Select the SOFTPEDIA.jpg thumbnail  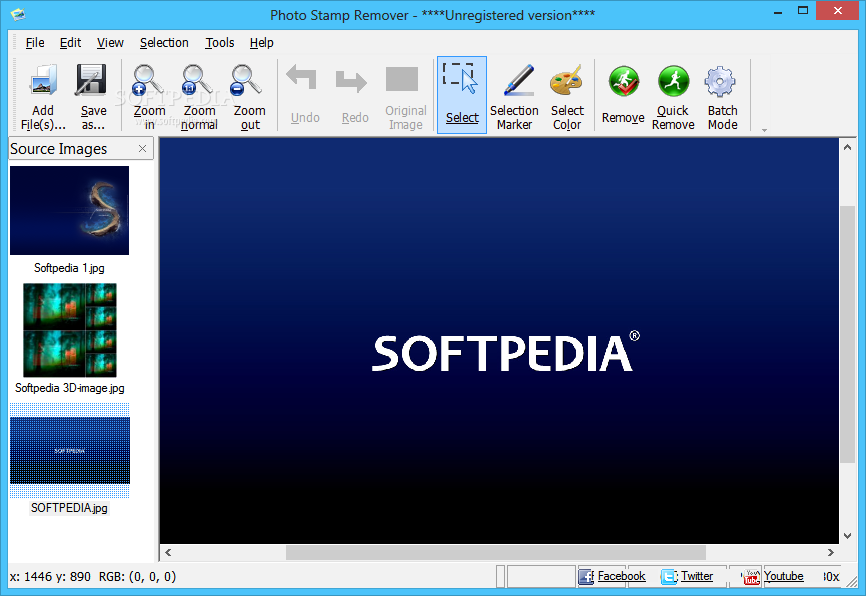pyautogui.click(x=70, y=451)
